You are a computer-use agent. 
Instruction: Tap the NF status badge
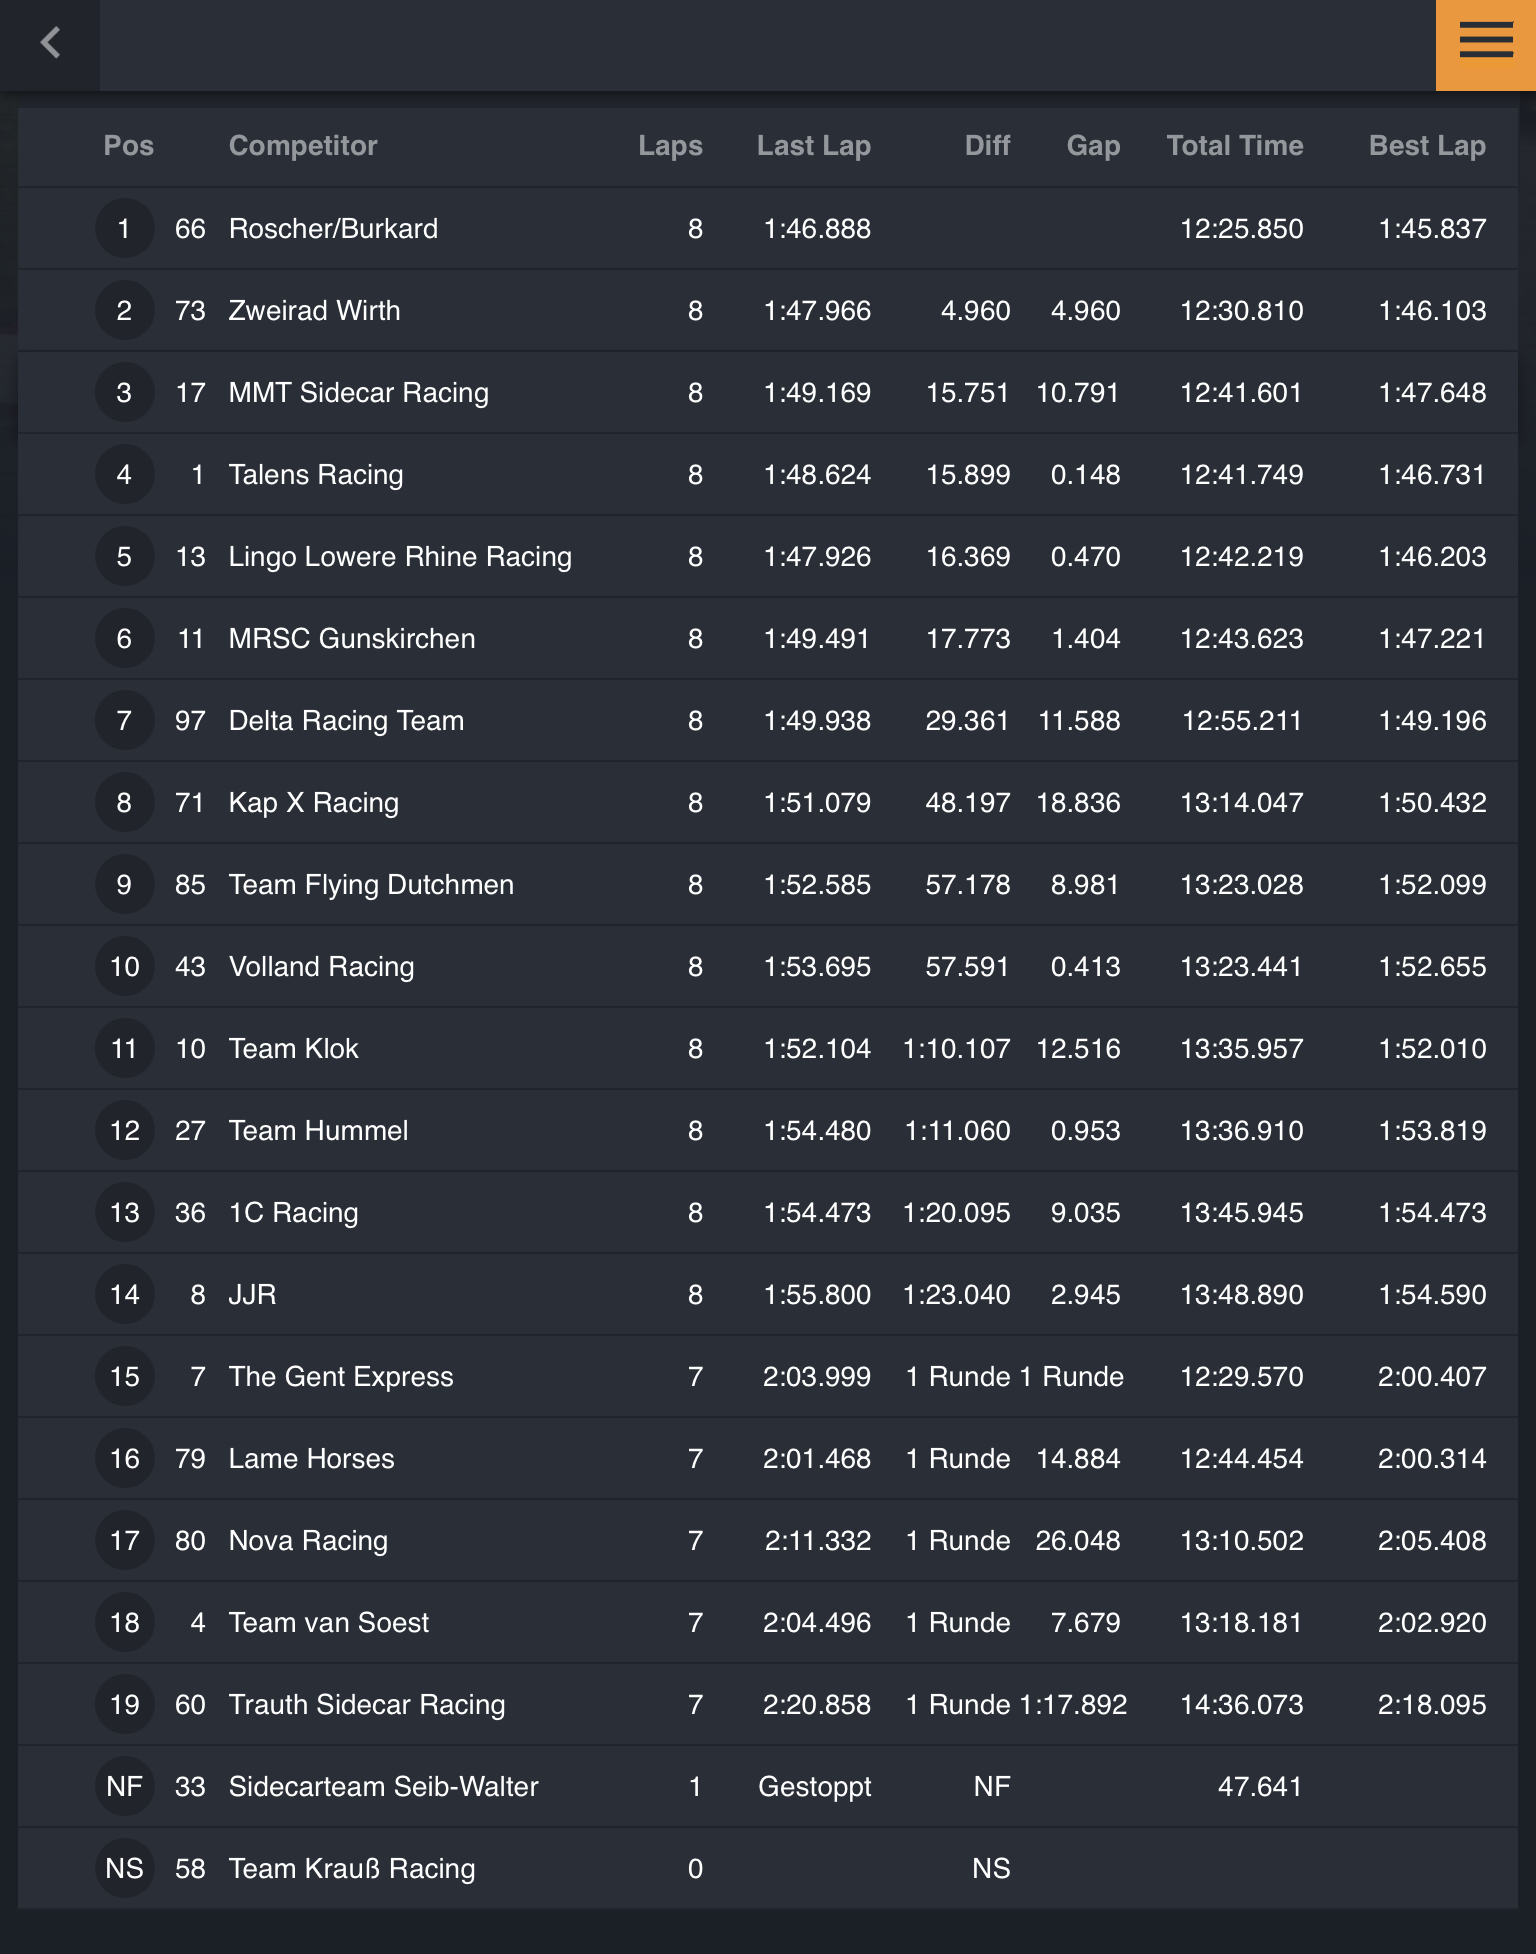tap(124, 1787)
